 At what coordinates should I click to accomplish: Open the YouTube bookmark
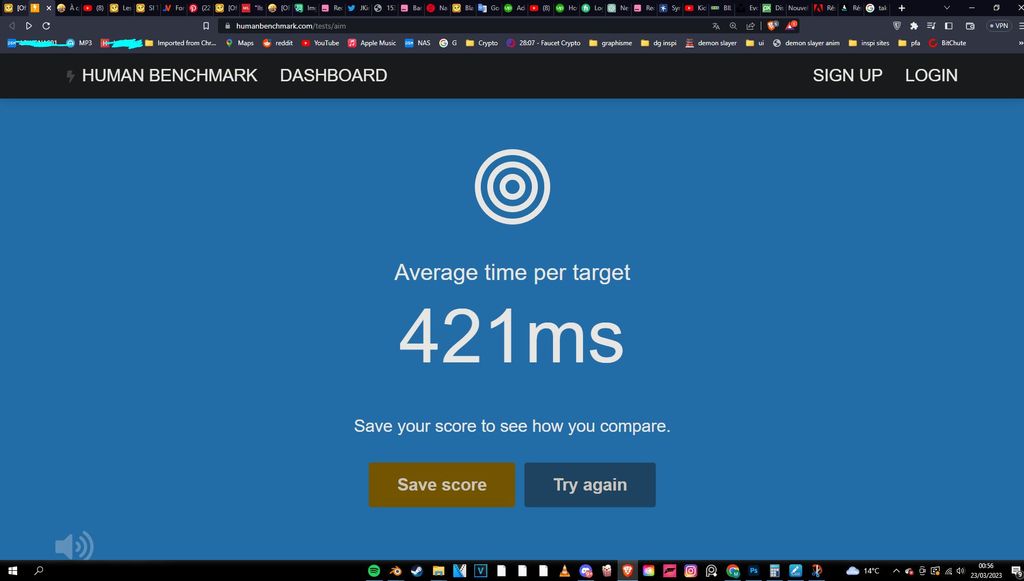click(x=320, y=43)
